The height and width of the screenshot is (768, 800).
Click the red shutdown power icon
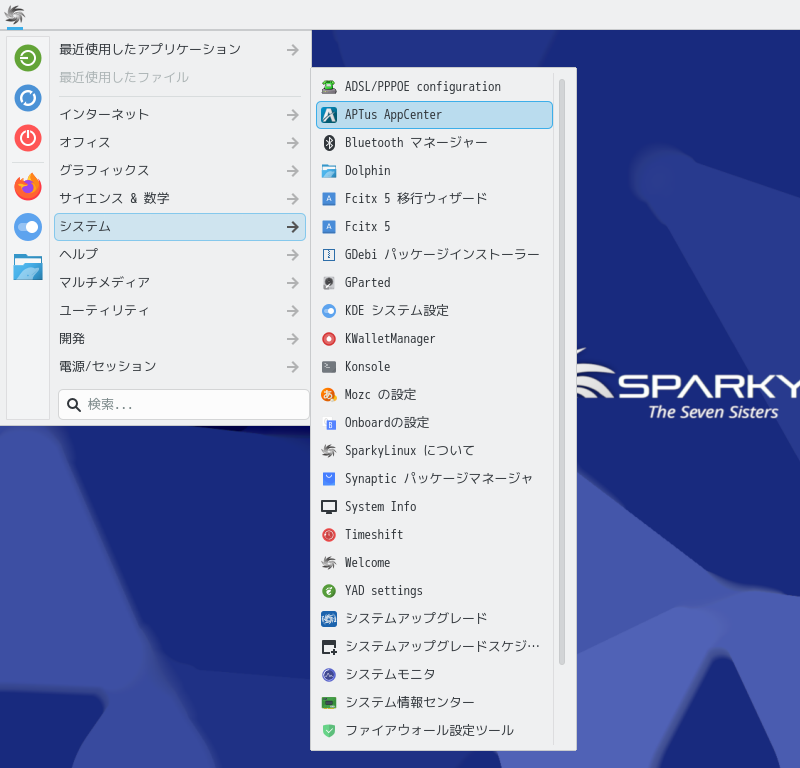28,138
